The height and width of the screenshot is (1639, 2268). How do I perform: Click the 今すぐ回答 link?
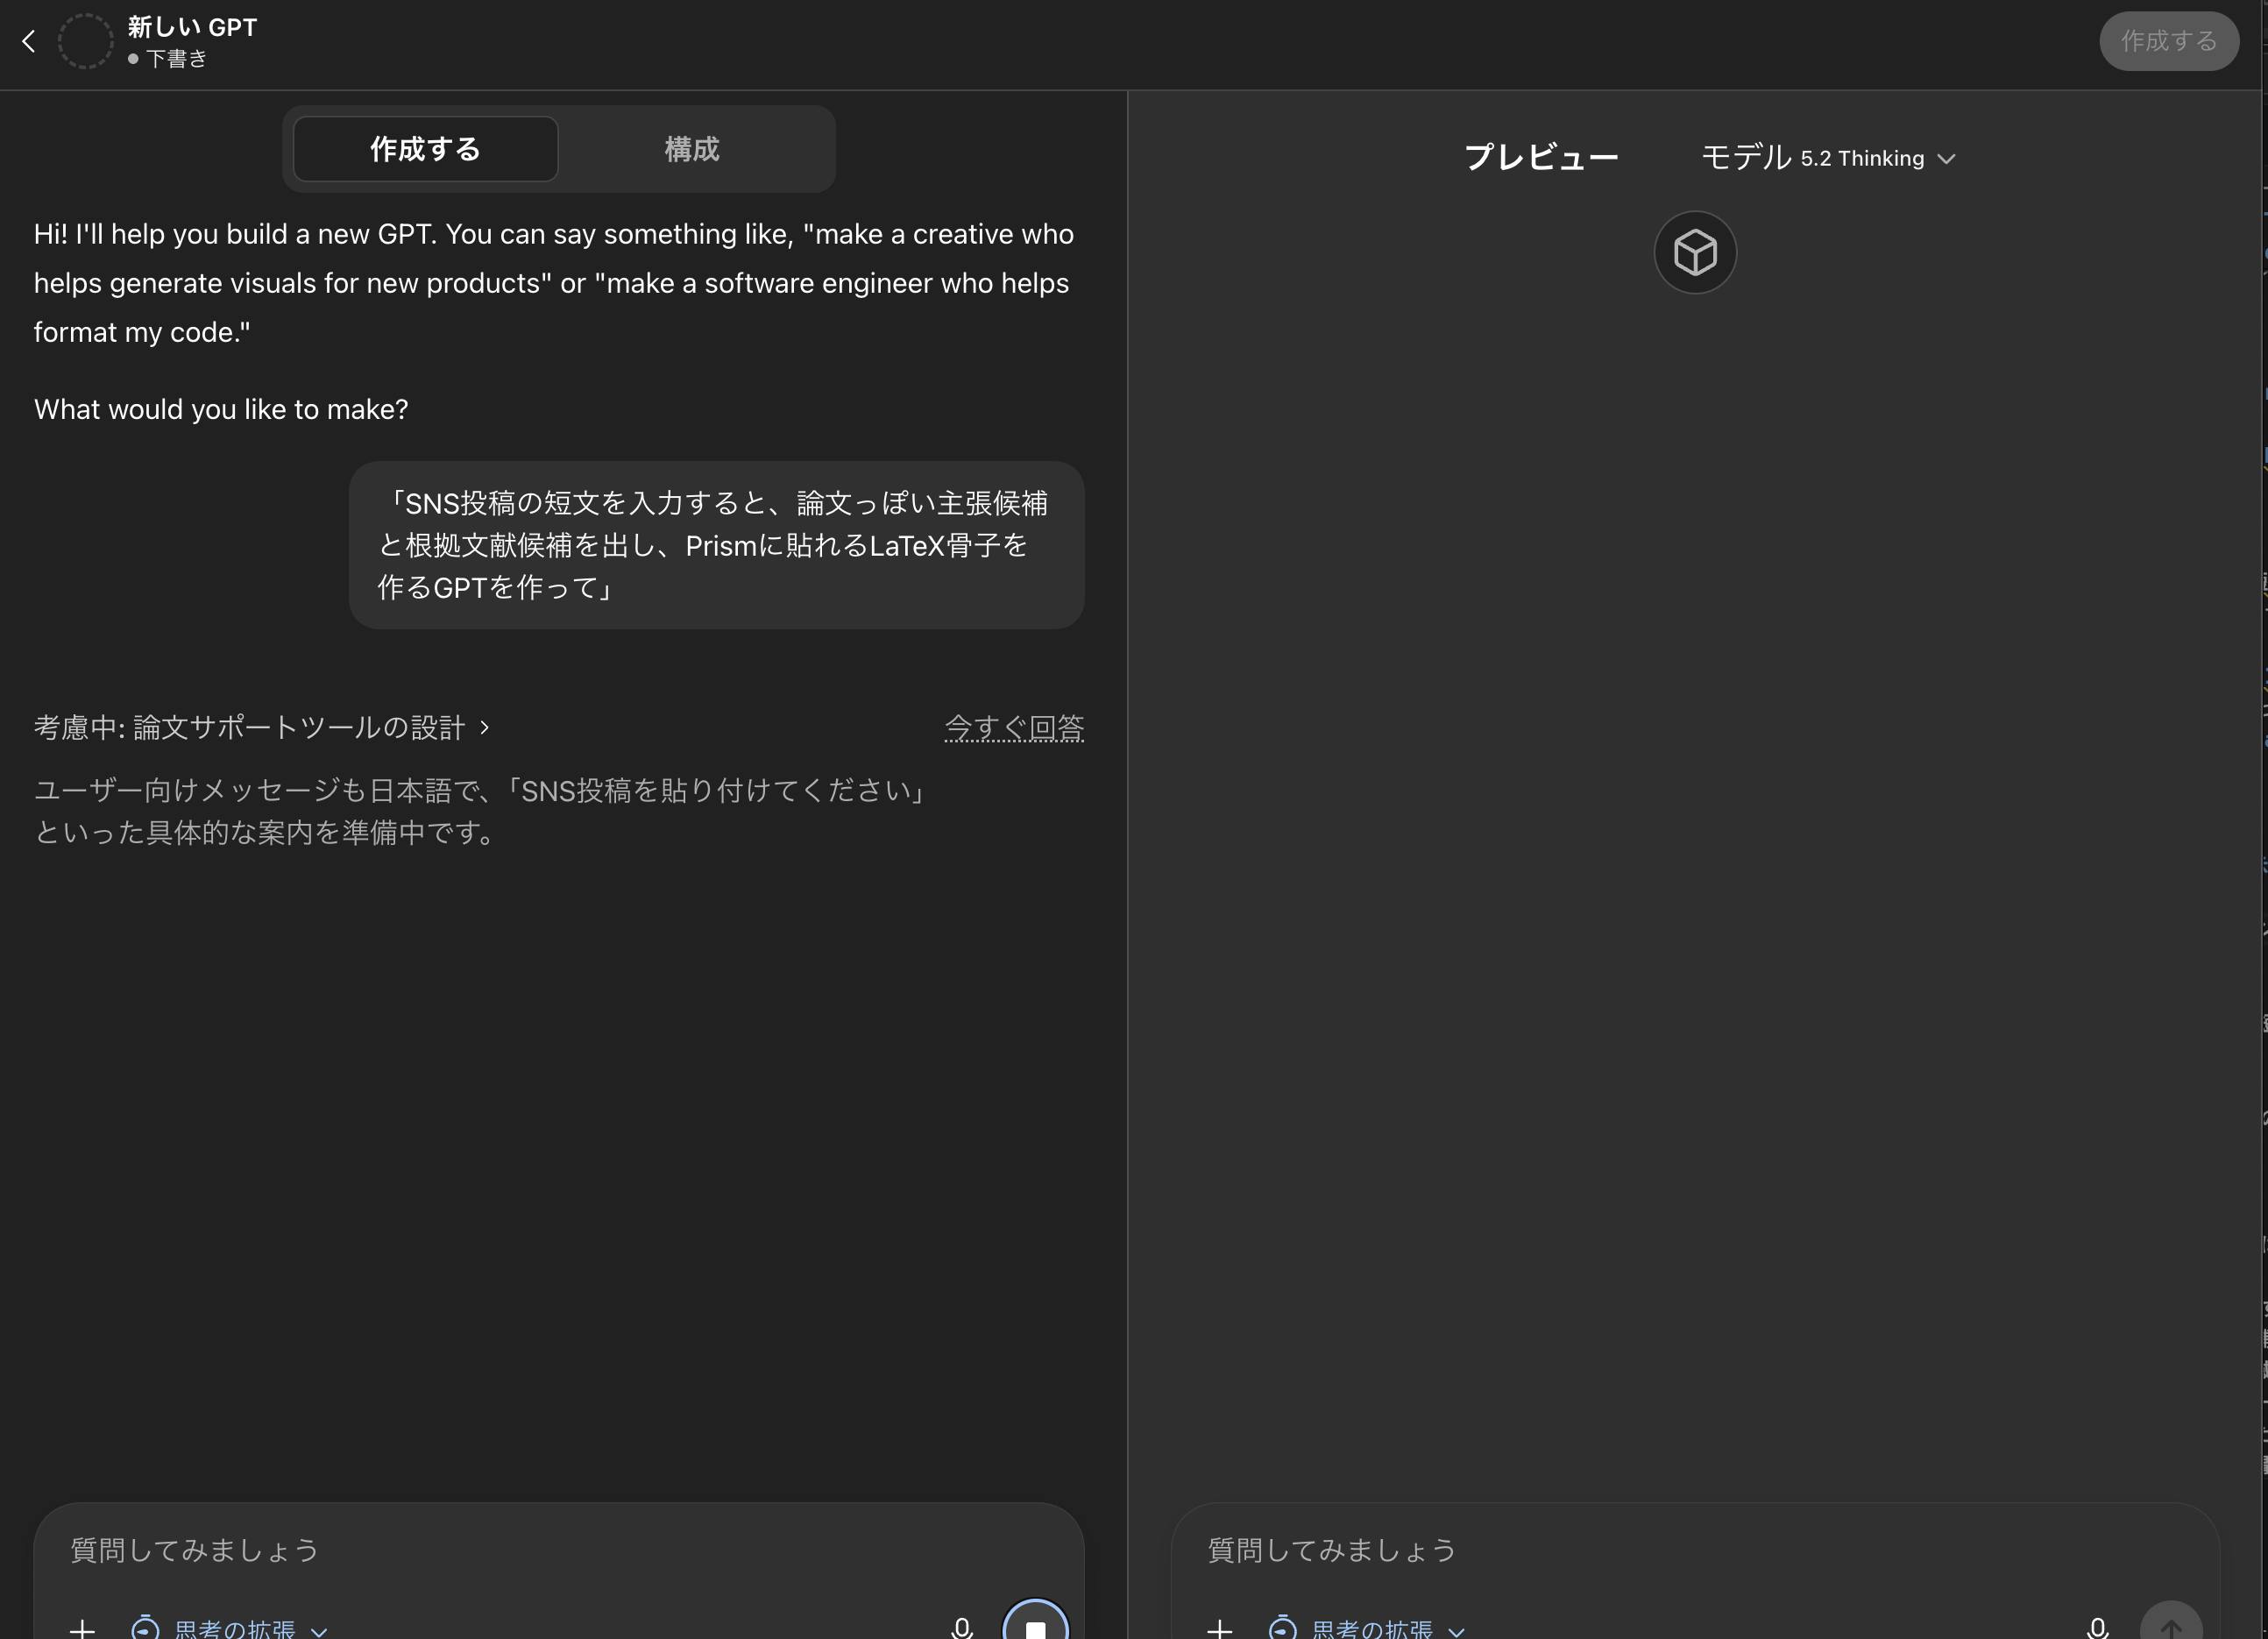click(x=1014, y=727)
